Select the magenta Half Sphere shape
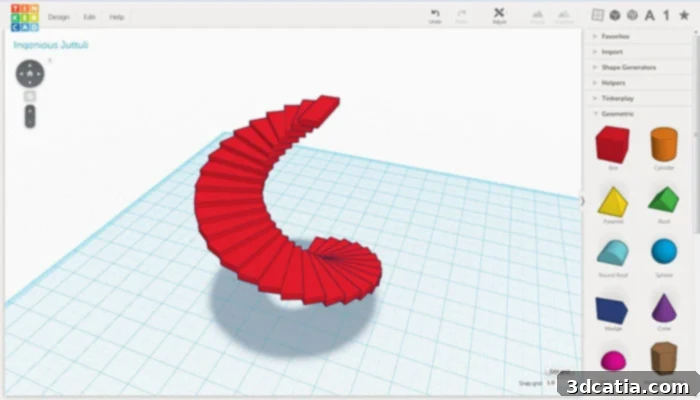Viewport: 700px width, 400px height. pos(613,361)
